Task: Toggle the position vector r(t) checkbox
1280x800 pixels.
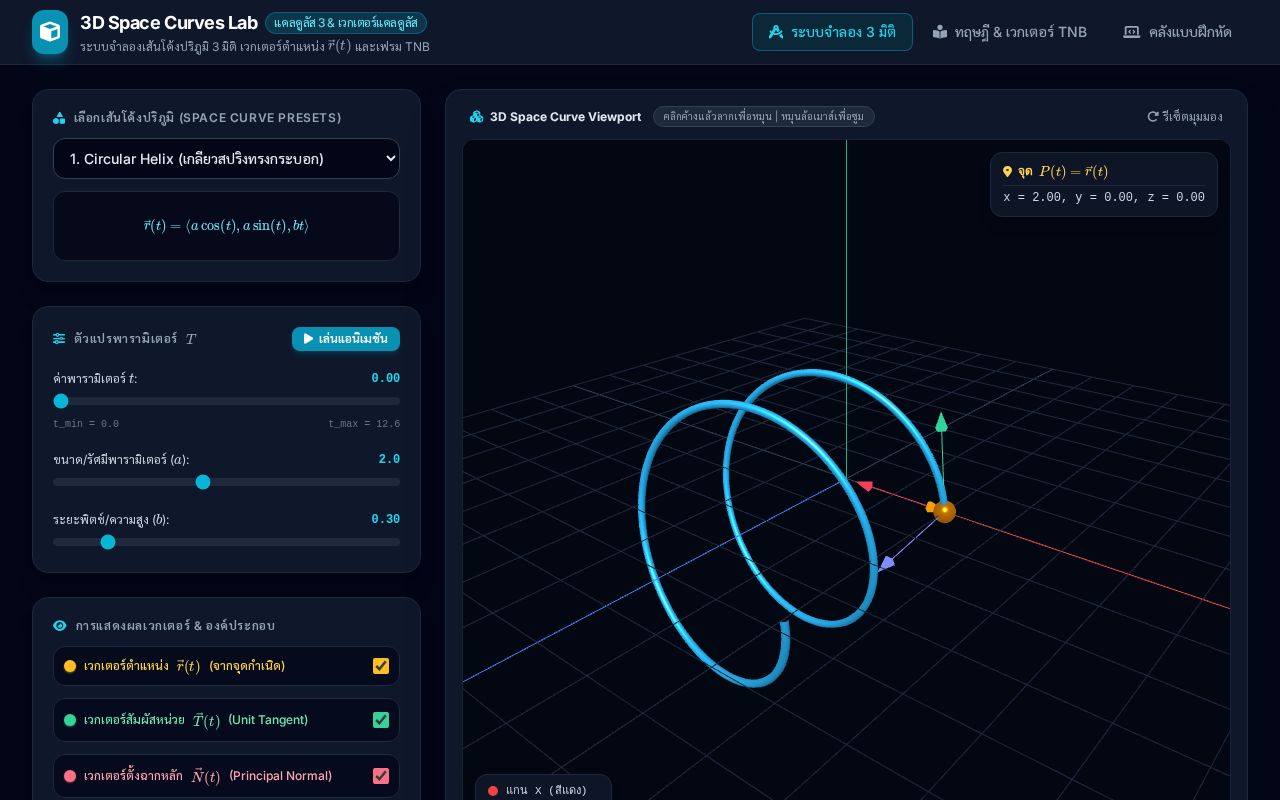Action: point(381,666)
